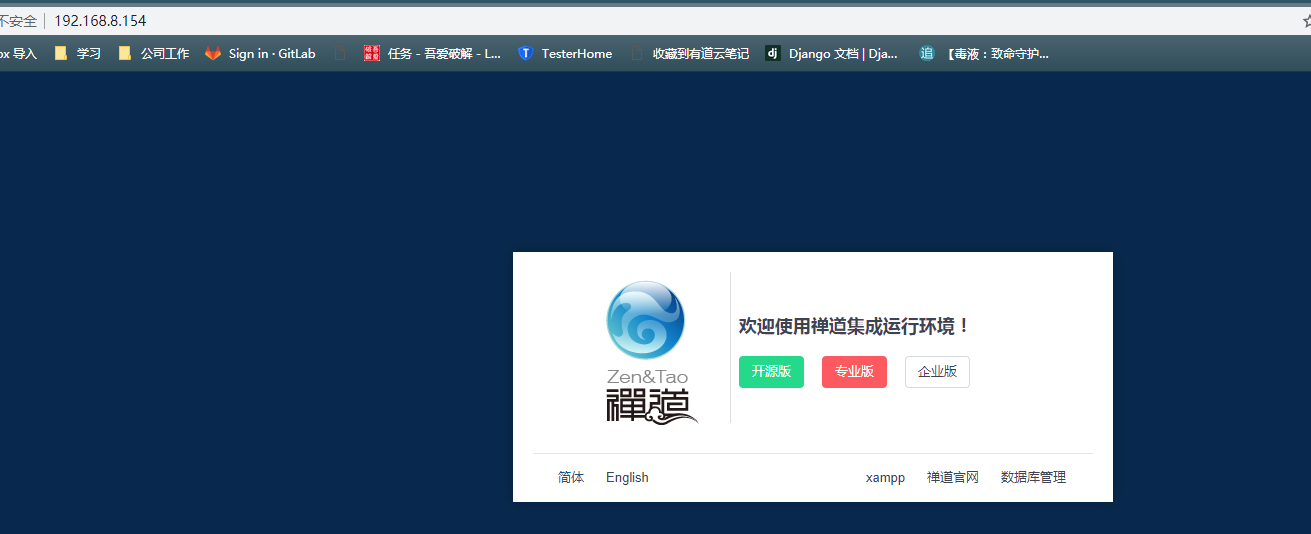
Task: Open the 公司工作 bookmark folder
Action: 154,54
